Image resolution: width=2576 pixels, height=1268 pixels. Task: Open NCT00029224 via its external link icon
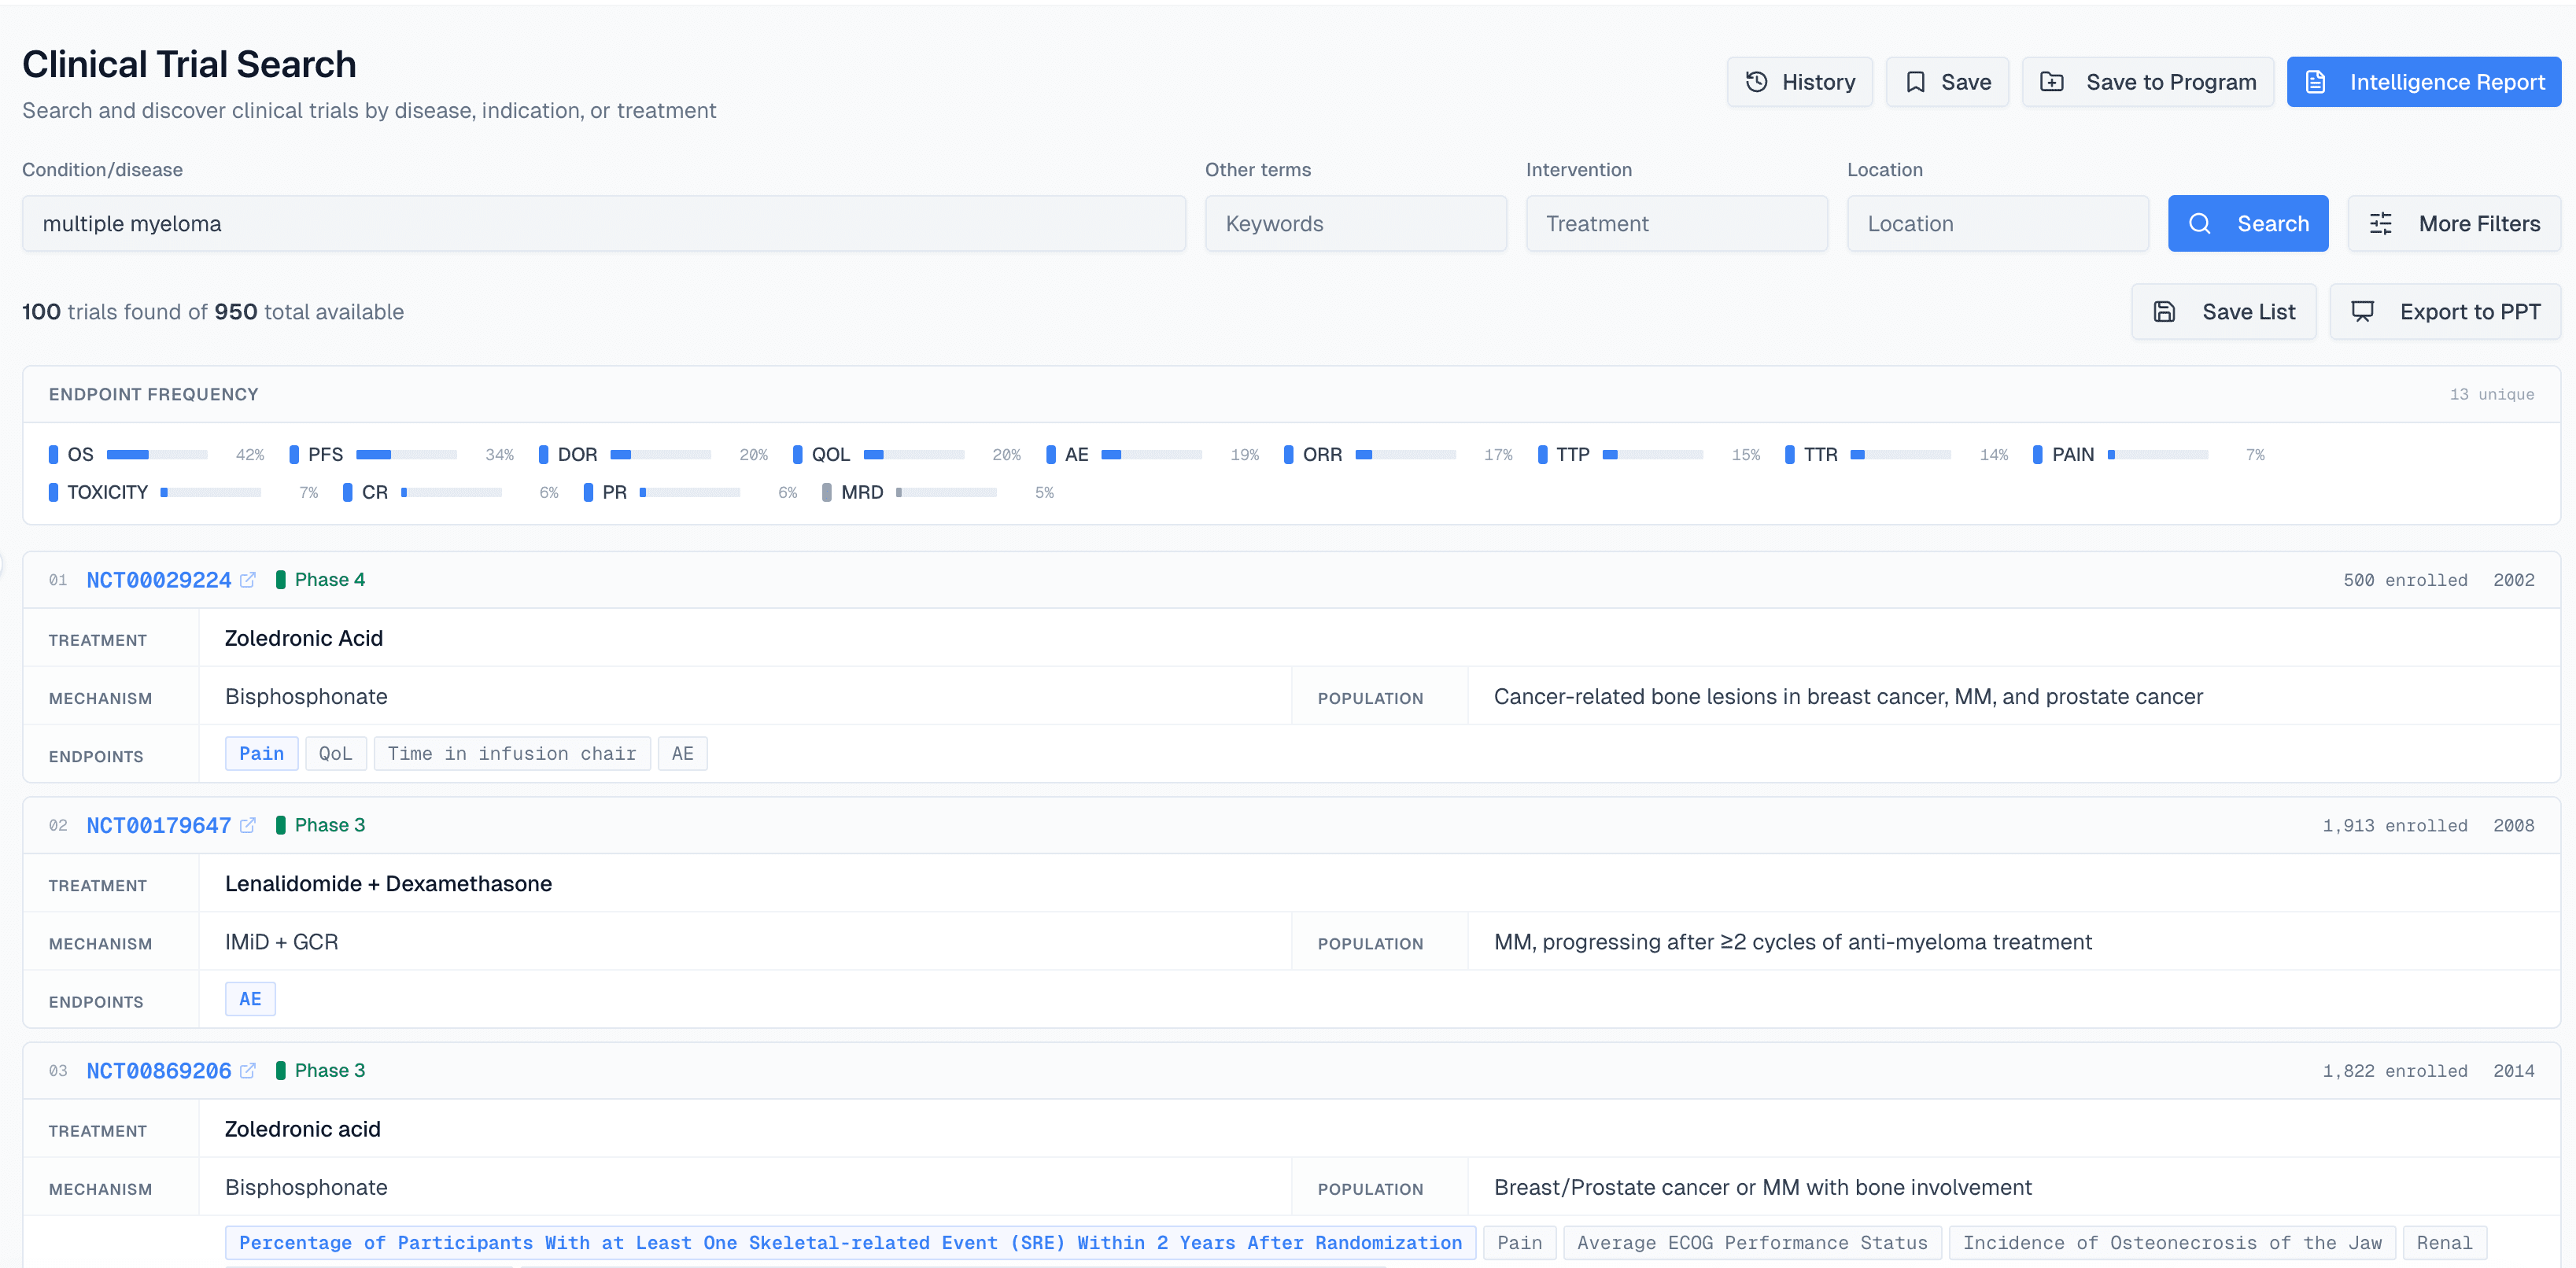(249, 579)
